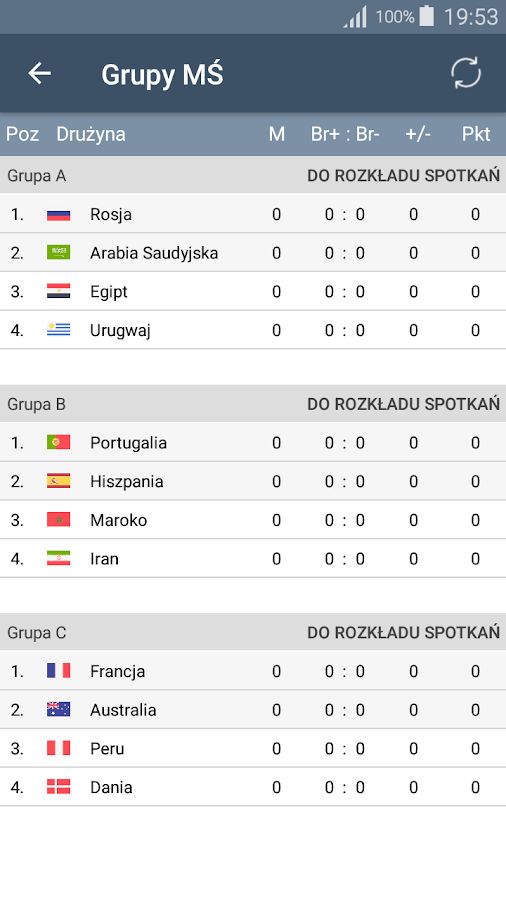Open Grupa A match schedule link
The height and width of the screenshot is (900, 506).
[x=403, y=176]
